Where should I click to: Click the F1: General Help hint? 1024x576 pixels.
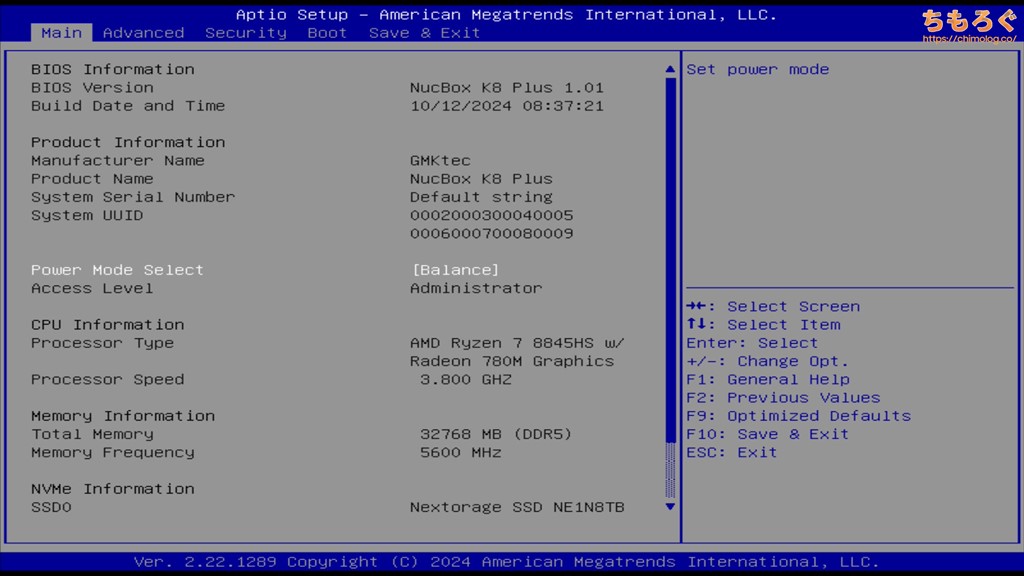click(x=768, y=379)
